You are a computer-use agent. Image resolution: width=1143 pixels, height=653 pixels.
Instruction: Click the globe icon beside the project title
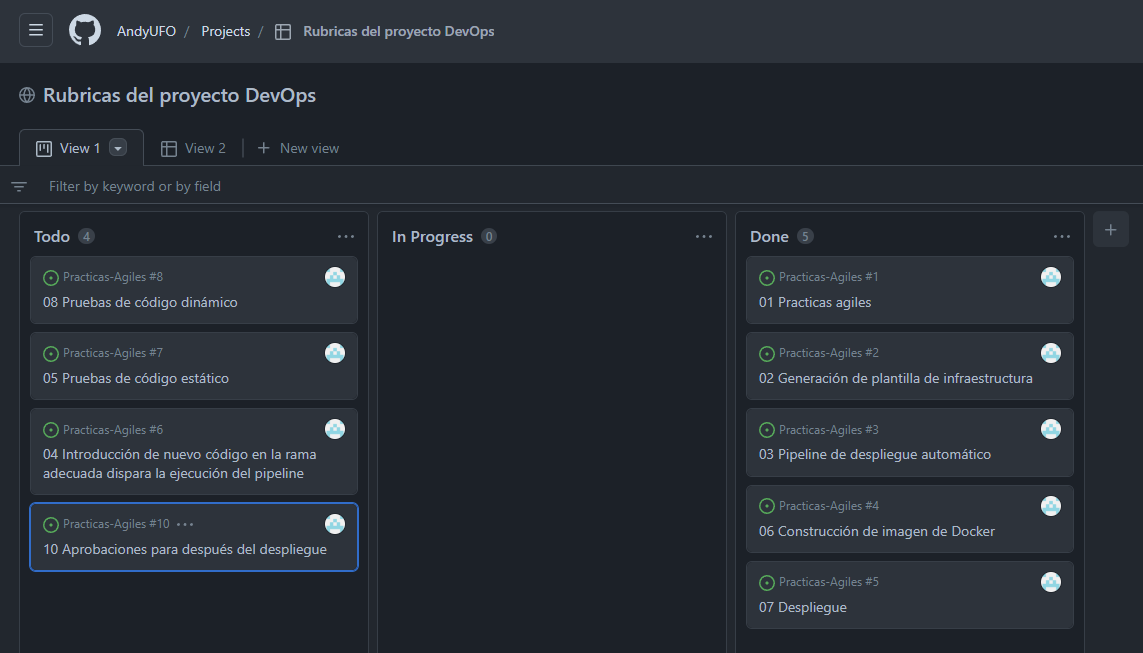25,95
